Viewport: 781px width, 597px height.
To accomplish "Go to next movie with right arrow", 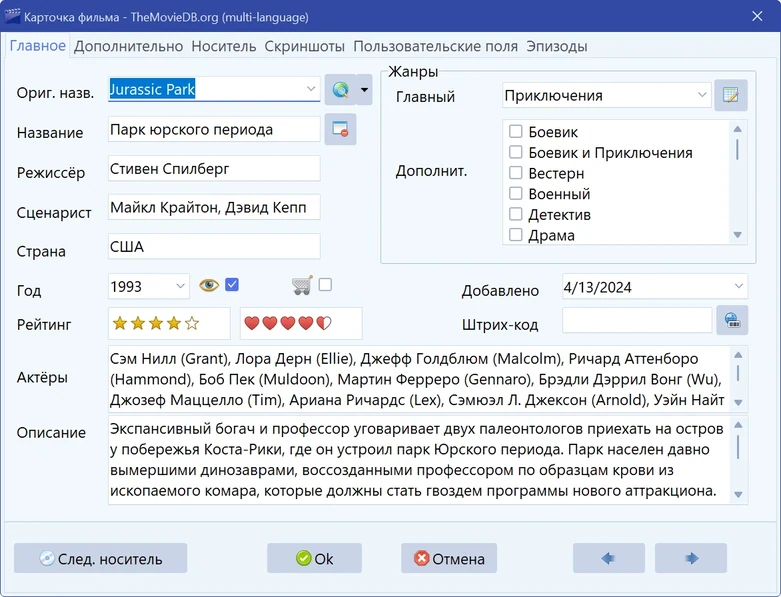I will tap(691, 558).
